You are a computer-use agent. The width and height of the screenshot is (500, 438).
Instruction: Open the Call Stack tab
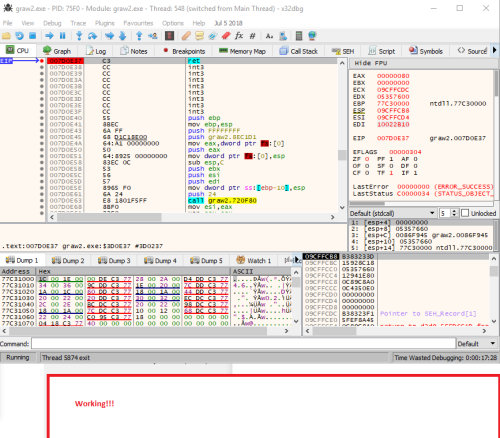(299, 51)
